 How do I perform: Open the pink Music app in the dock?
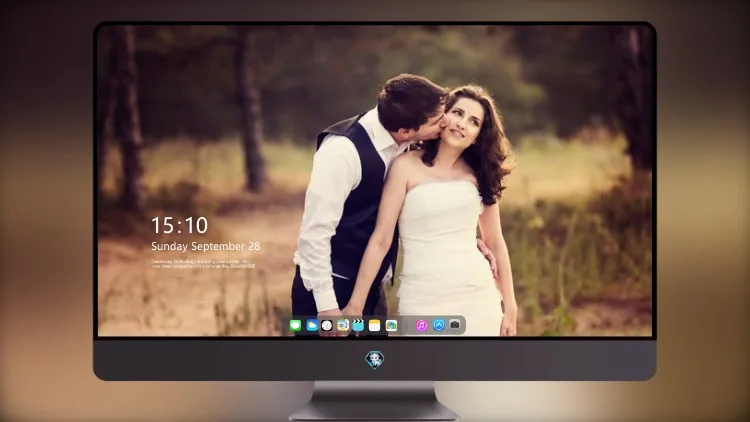coord(421,325)
